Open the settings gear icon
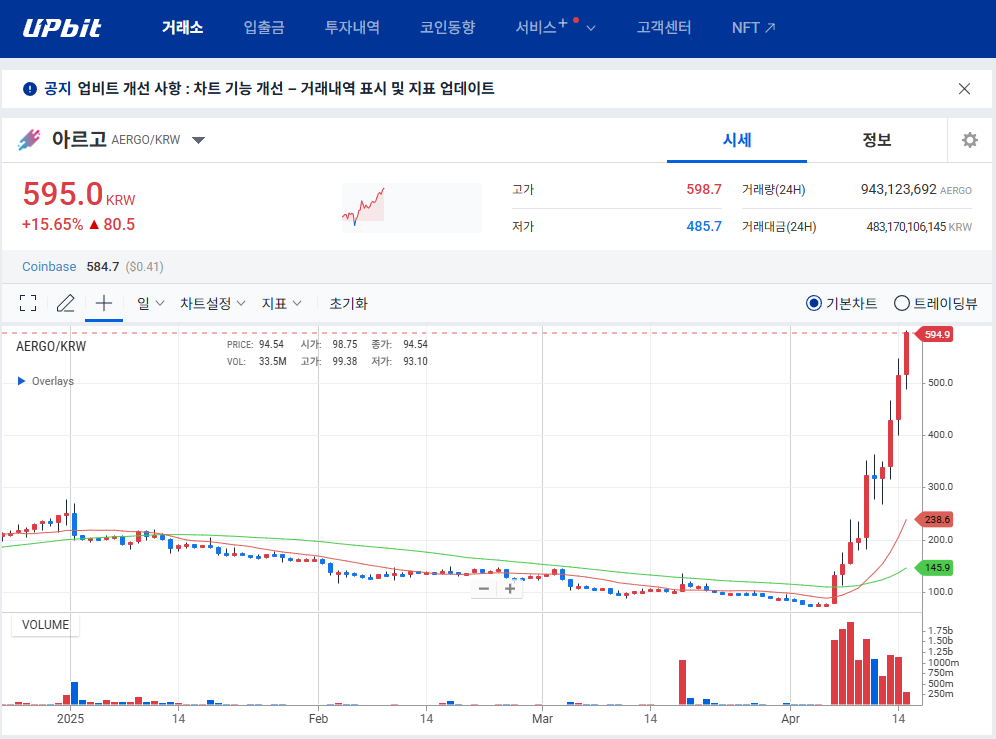Viewport: 996px width, 739px height. [x=969, y=140]
